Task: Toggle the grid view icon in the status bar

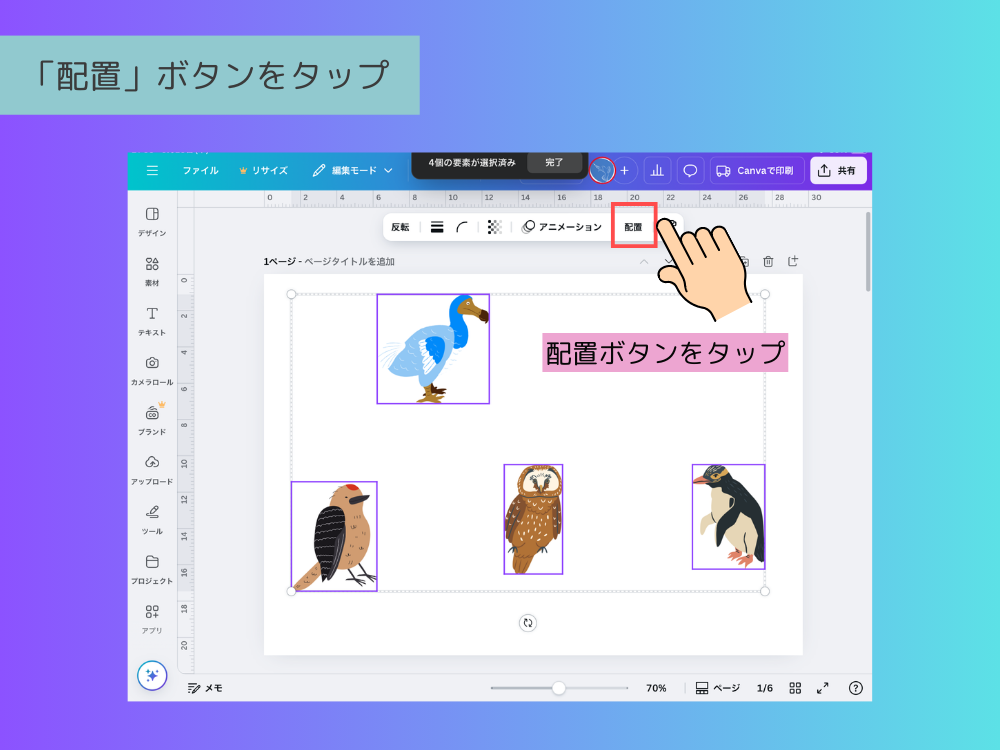Action: tap(795, 688)
